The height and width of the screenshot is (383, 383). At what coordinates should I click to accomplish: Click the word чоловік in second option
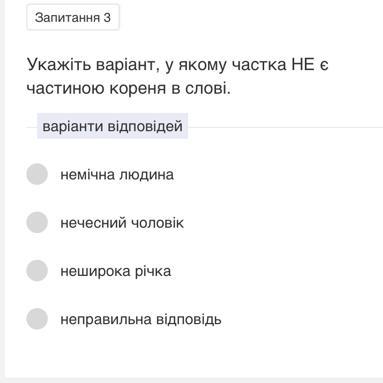pos(157,223)
